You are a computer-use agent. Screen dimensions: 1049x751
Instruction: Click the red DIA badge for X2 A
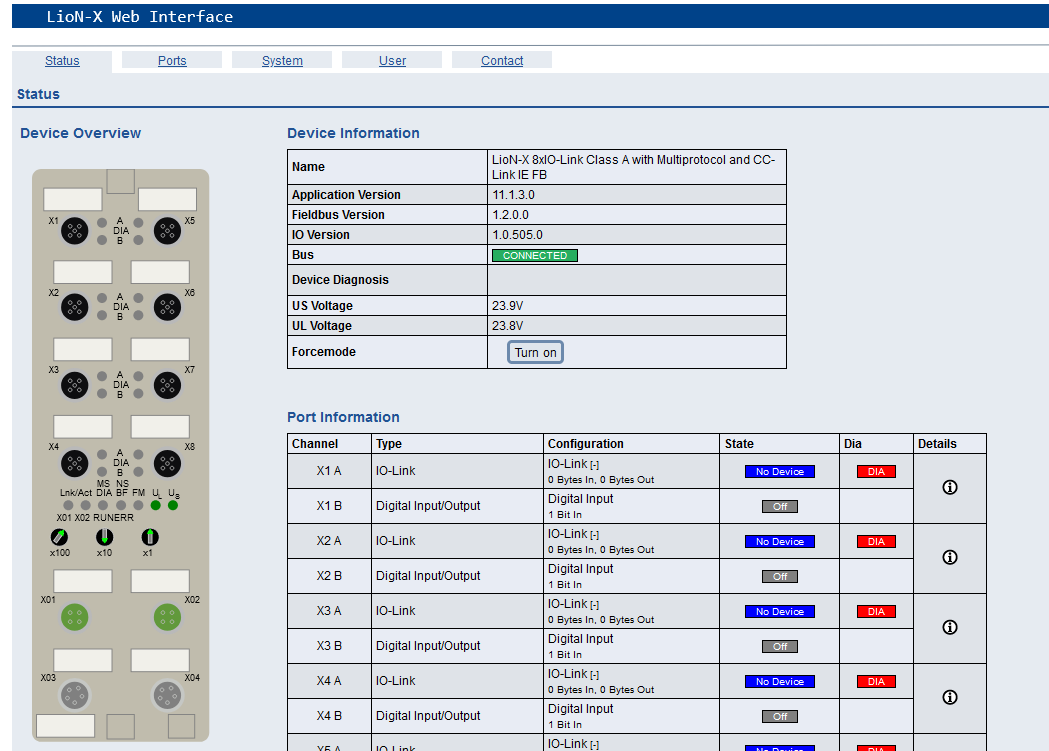[x=876, y=542]
